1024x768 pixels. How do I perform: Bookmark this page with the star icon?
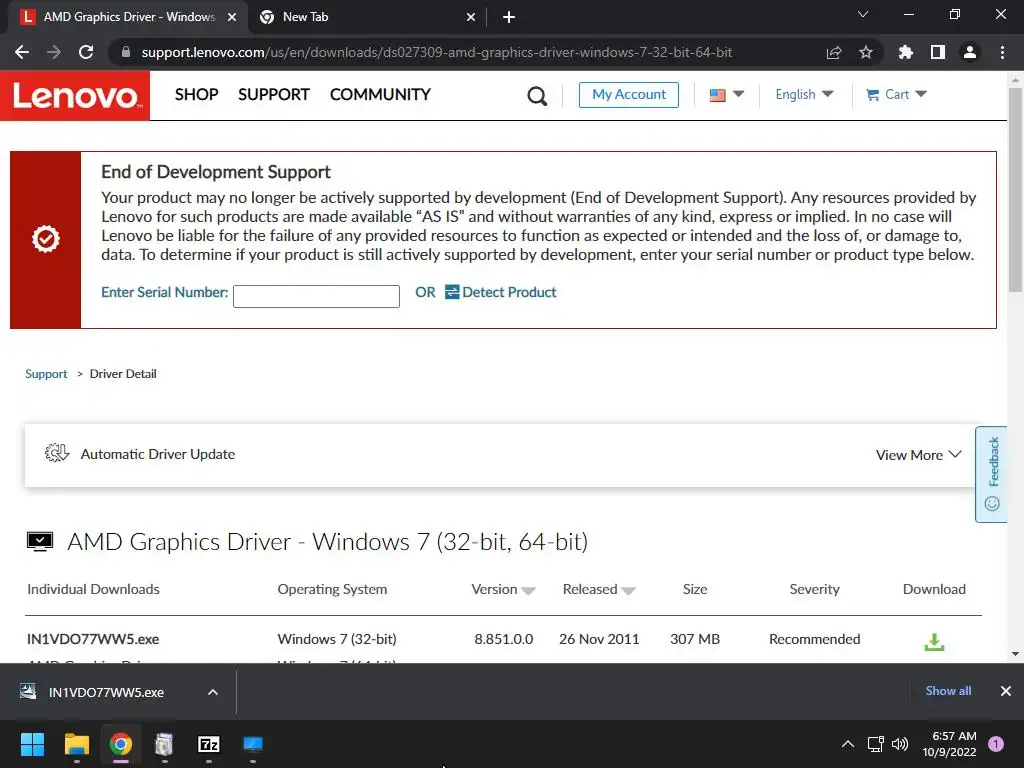tap(865, 52)
